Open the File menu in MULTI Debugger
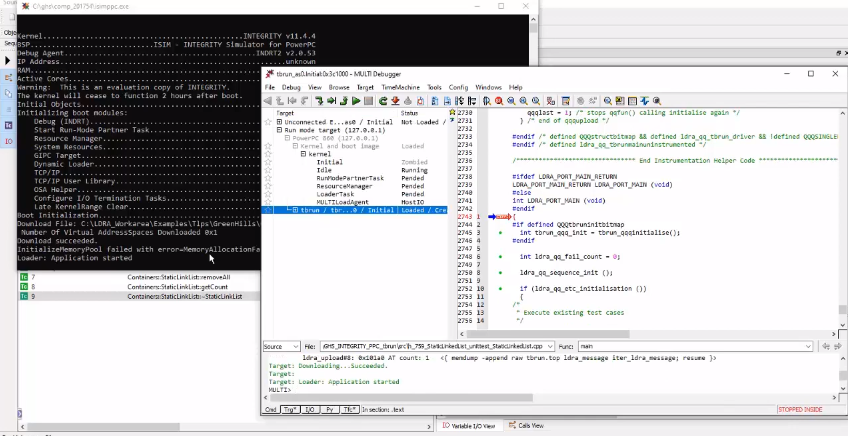This screenshot has height=436, width=848. pos(270,87)
